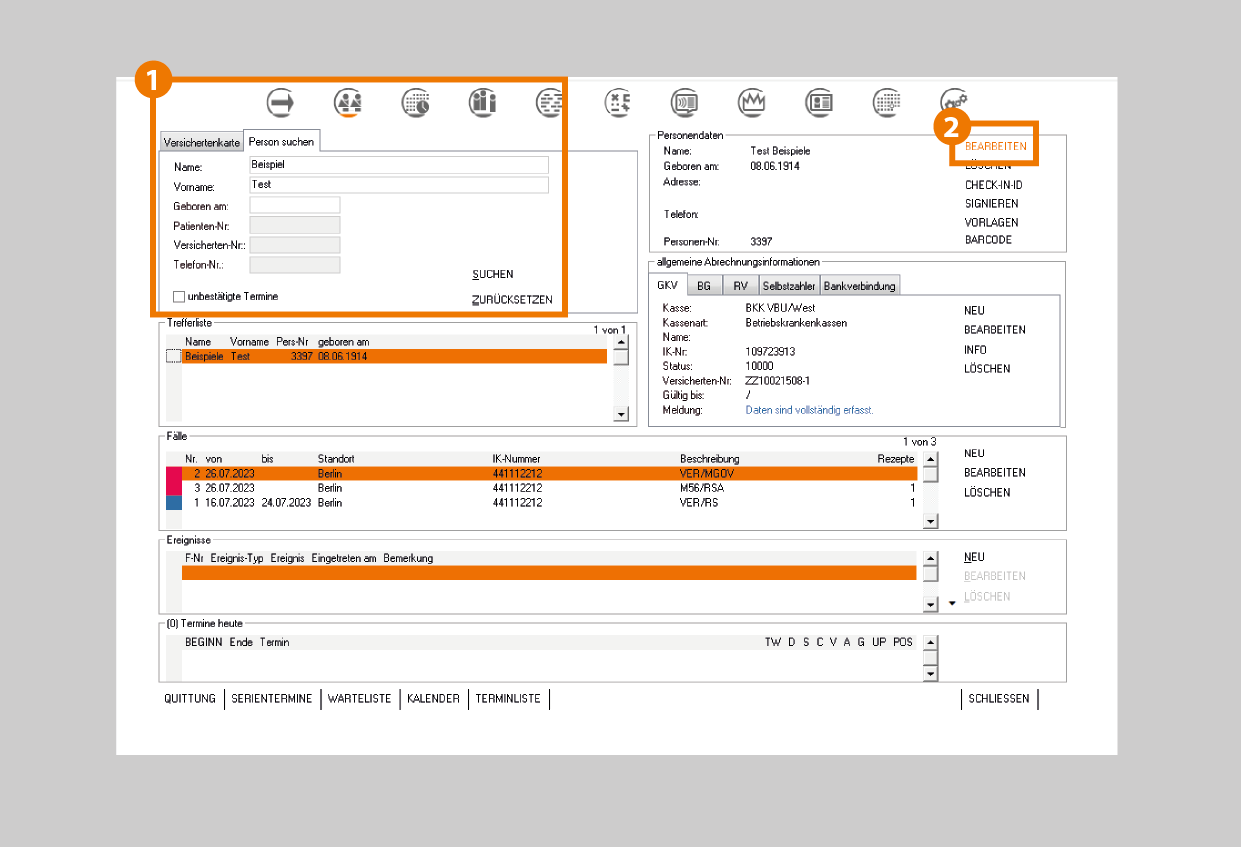The image size is (1241, 847).
Task: Open the ID card layout icon
Action: tap(820, 102)
